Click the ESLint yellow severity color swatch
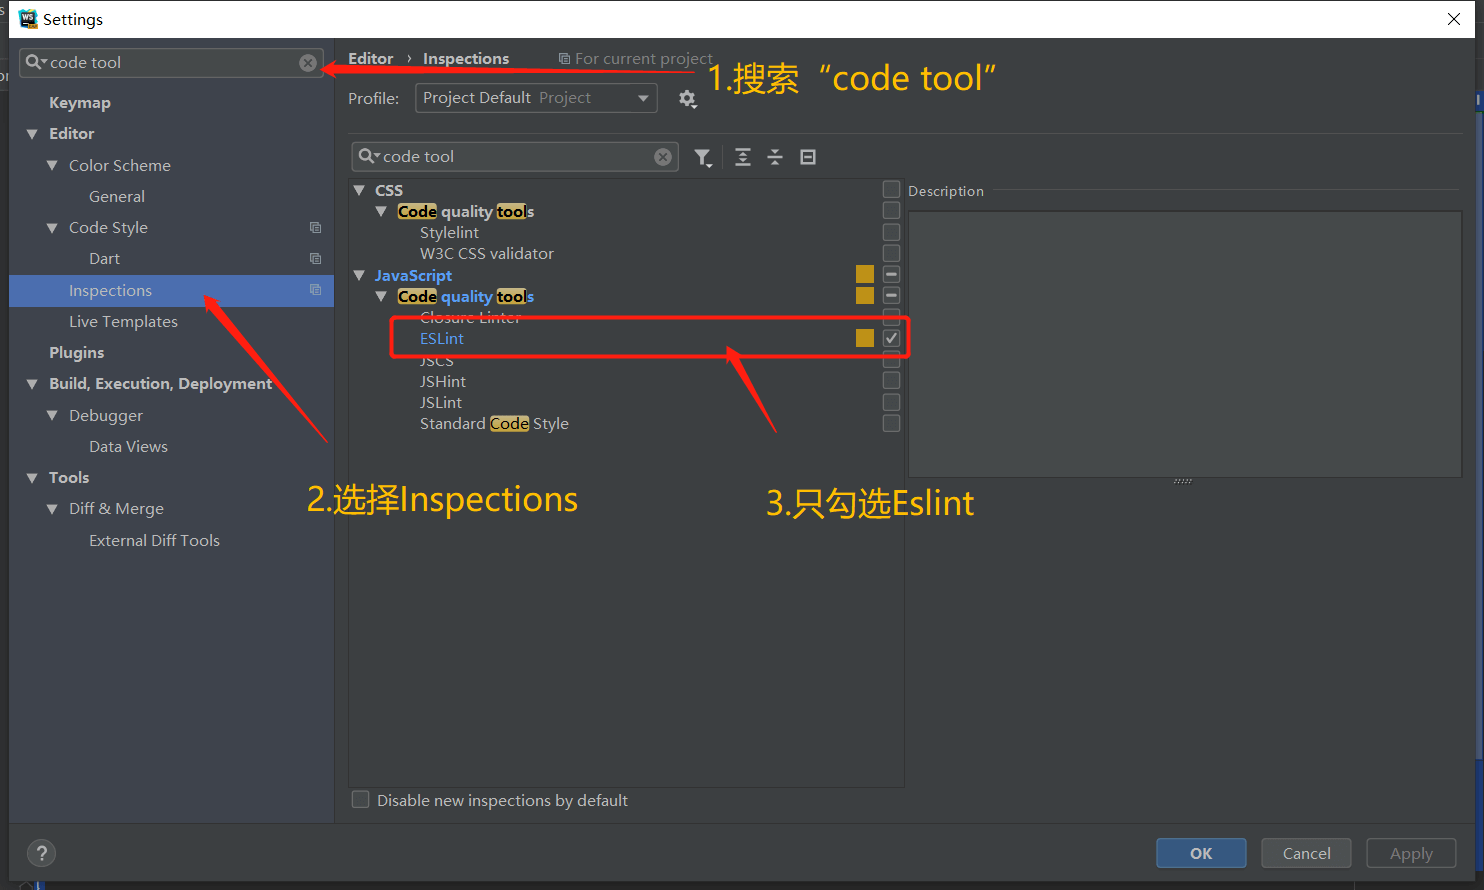1484x890 pixels. (x=865, y=338)
